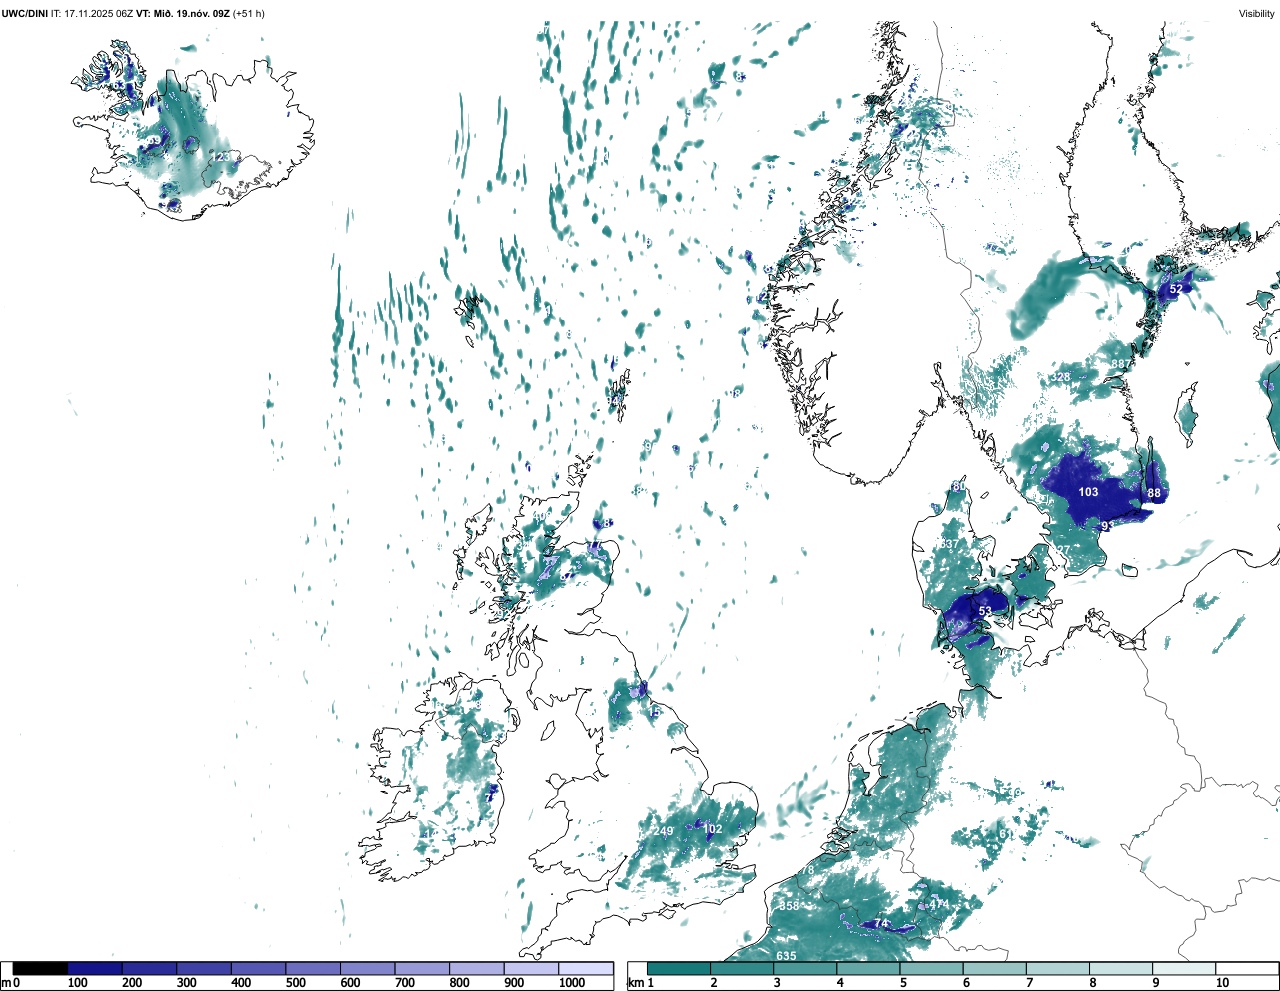This screenshot has width=1280, height=991.
Task: Click the '53' value over Denmark
Action: [985, 611]
